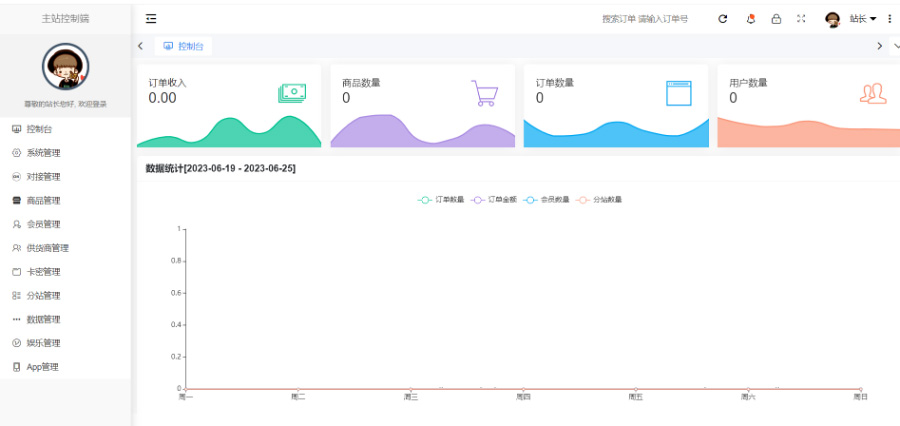Open 商品管理 in the sidebar menu

(43, 200)
